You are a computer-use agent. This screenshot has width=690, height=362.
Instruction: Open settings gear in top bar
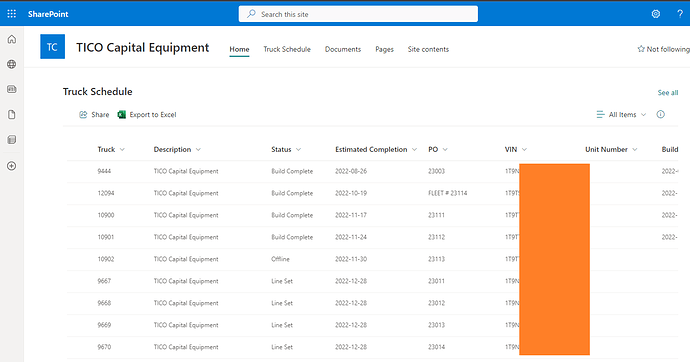click(x=656, y=14)
